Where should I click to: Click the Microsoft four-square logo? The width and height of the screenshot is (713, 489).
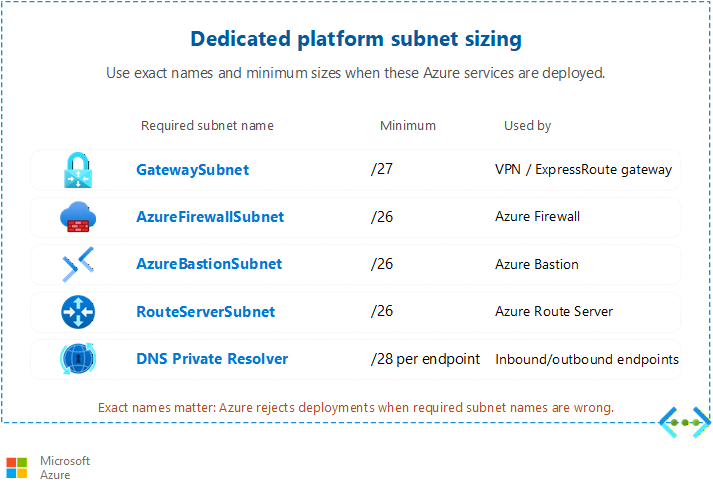tap(17, 468)
